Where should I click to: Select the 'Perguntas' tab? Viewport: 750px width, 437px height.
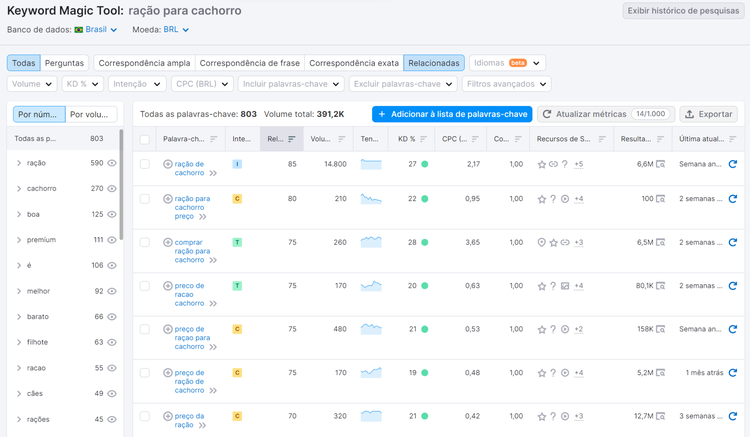click(x=64, y=63)
